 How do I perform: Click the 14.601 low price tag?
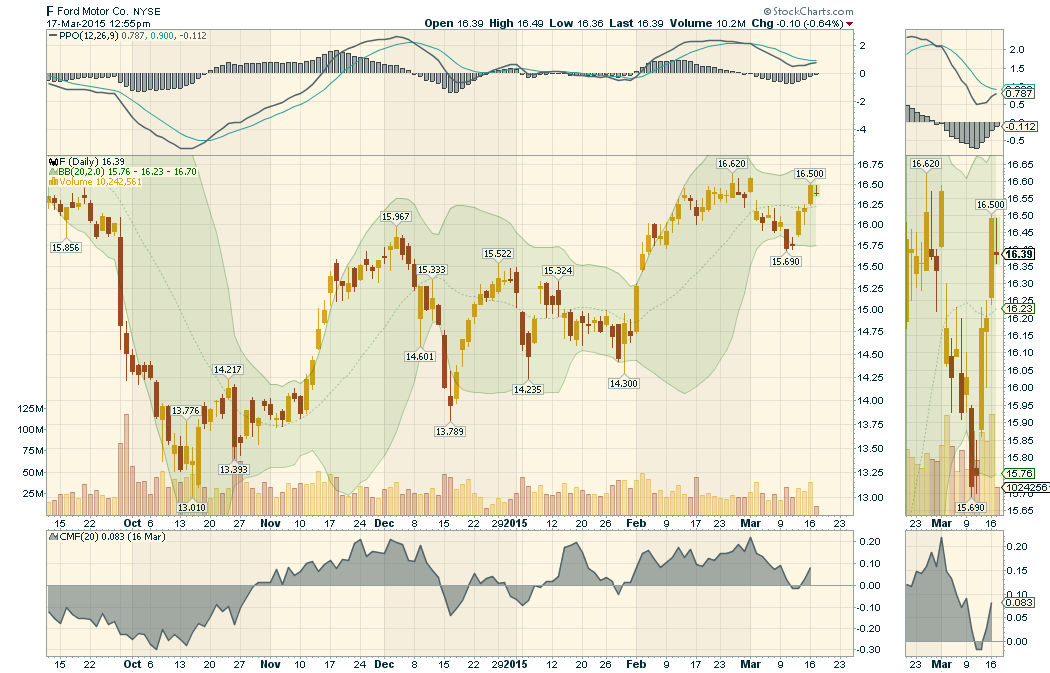420,356
